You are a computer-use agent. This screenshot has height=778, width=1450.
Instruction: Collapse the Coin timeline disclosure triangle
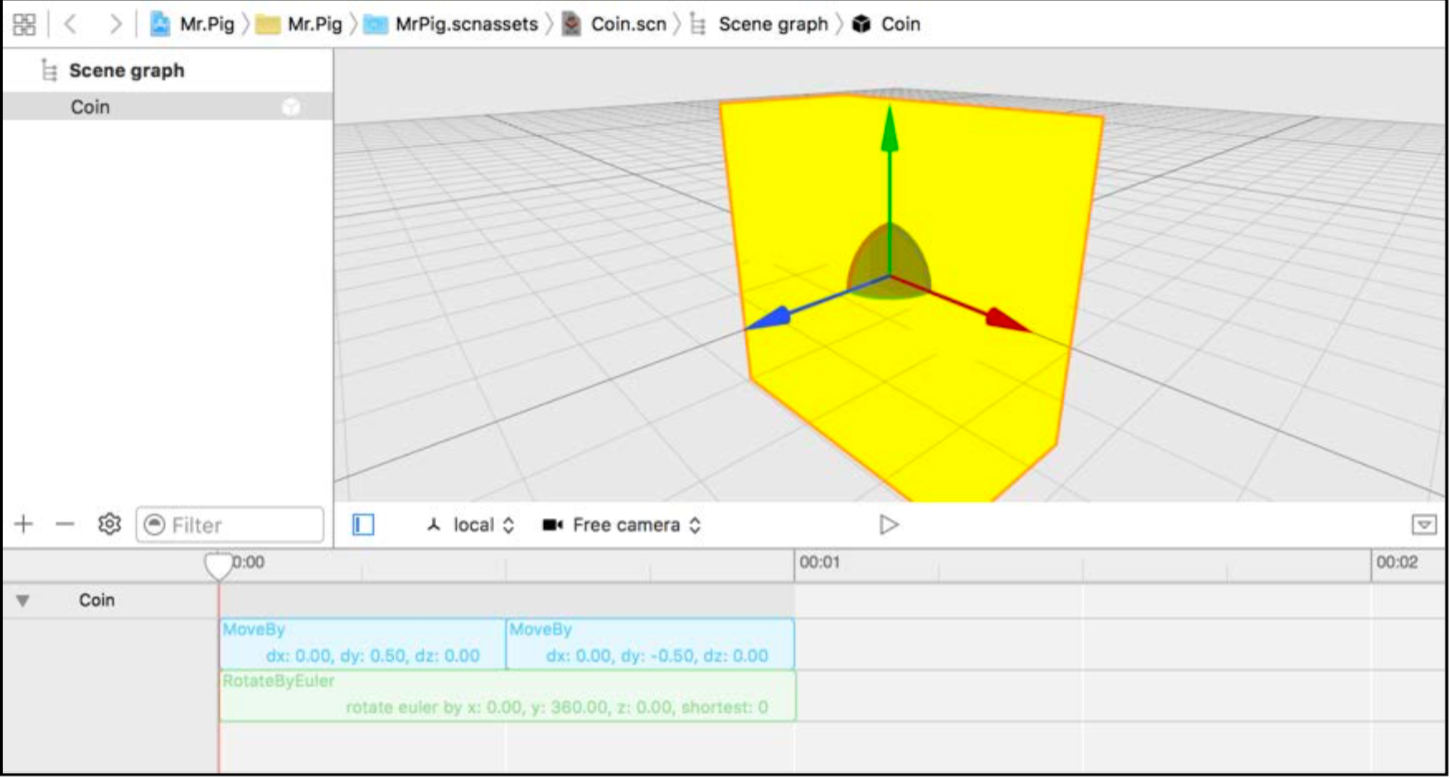coord(23,601)
